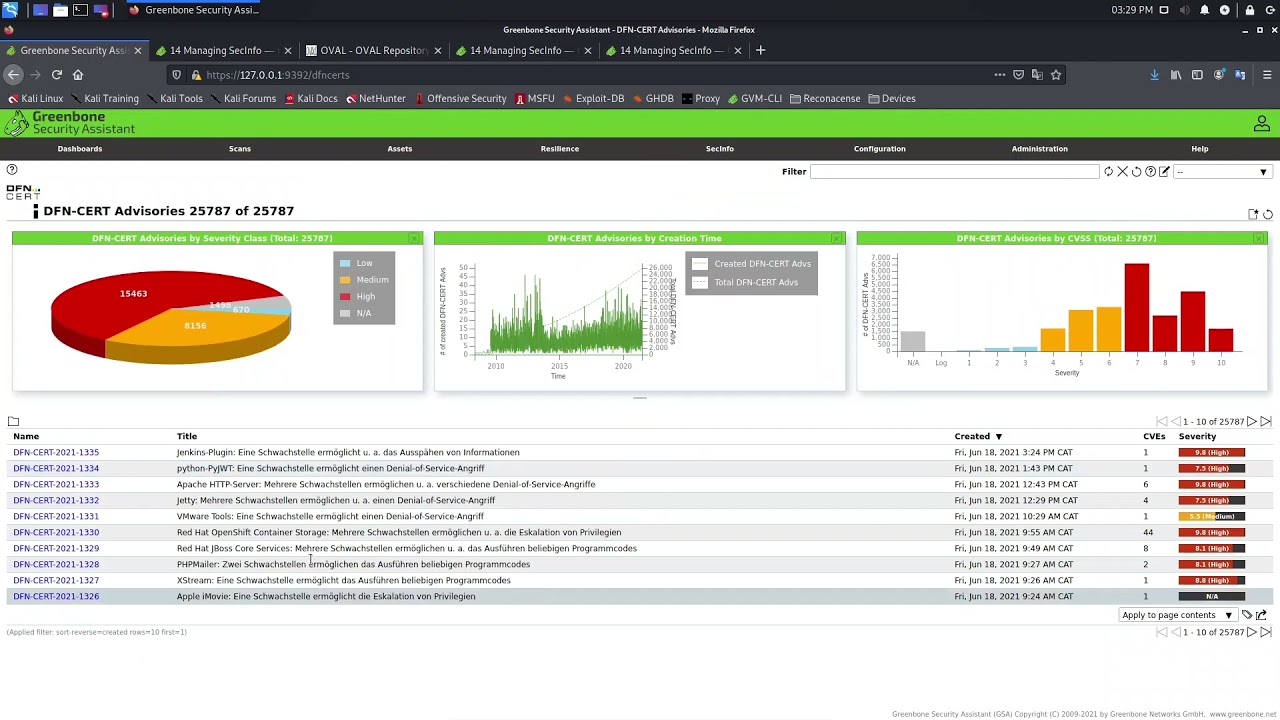Open the saved filters dropdown
Viewport: 1280px width, 720px height.
point(1222,172)
